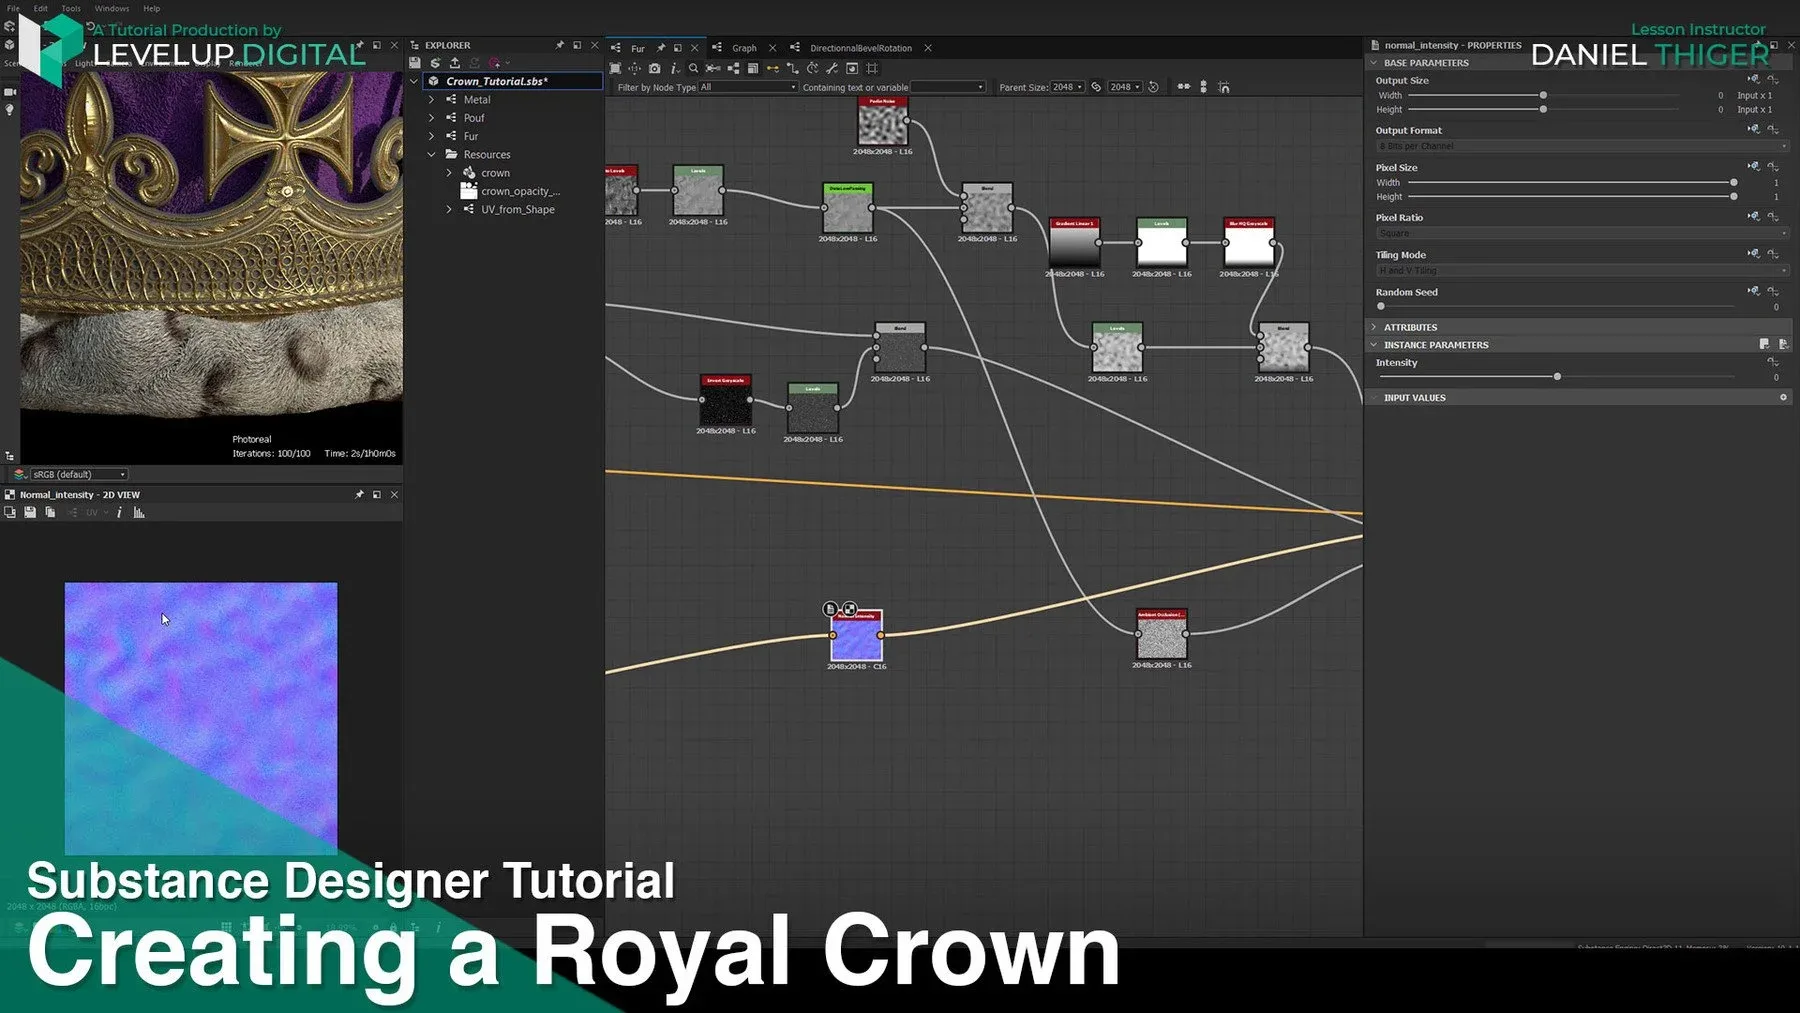This screenshot has height=1013, width=1800.
Task: Click the Save icon in the Explorer panel
Action: click(415, 62)
